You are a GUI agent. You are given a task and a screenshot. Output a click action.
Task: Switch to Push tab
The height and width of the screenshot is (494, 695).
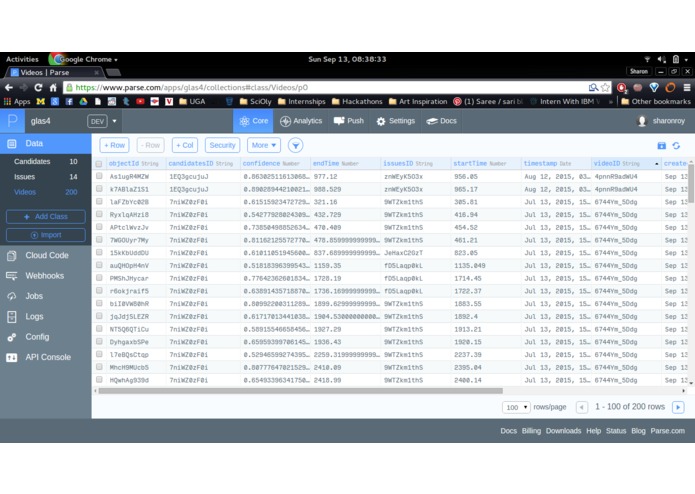pos(349,121)
